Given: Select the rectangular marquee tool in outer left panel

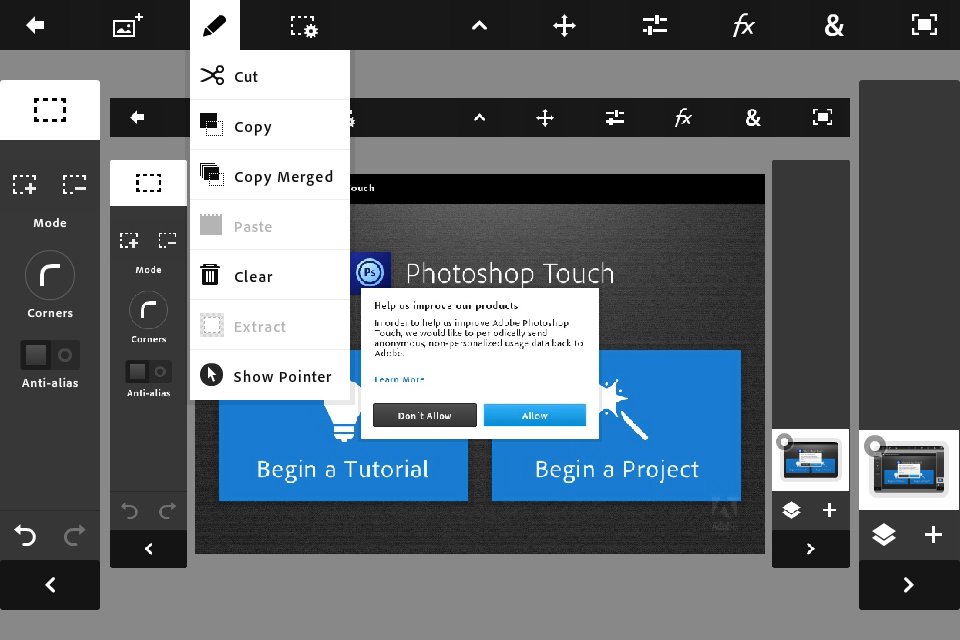Looking at the screenshot, I should pos(50,110).
